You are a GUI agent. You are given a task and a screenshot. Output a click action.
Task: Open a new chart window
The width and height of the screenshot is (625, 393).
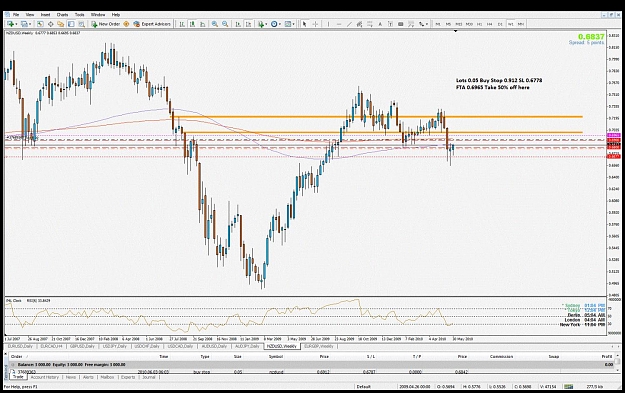tap(10, 24)
